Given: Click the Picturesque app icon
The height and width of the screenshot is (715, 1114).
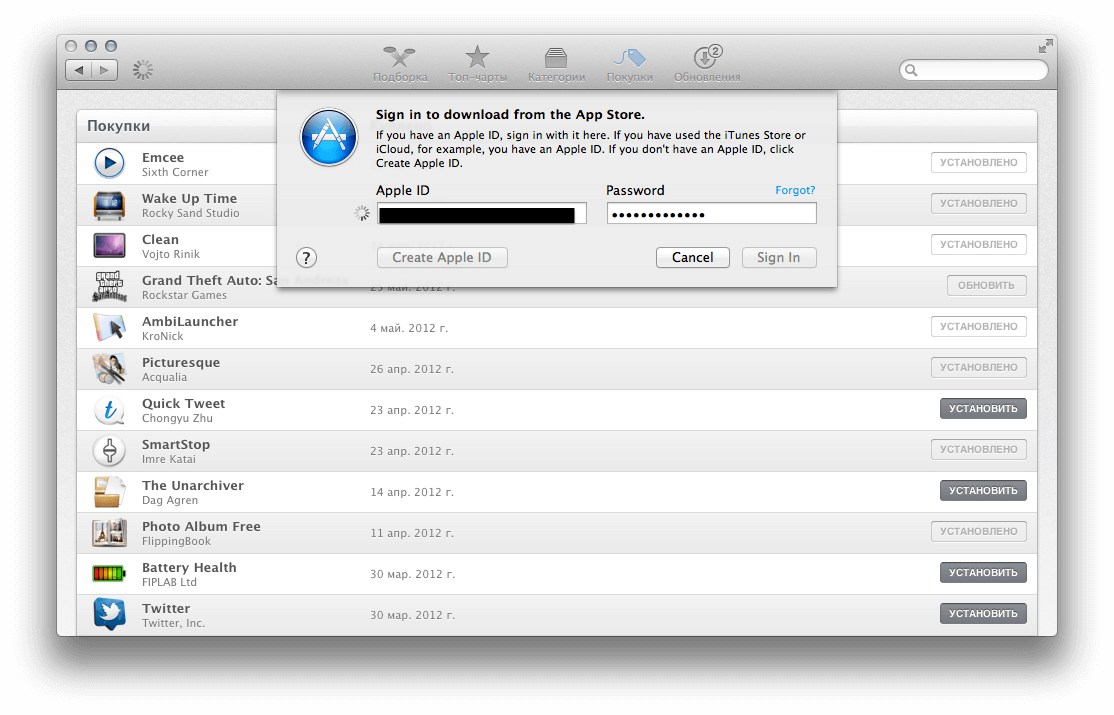Looking at the screenshot, I should pos(109,369).
